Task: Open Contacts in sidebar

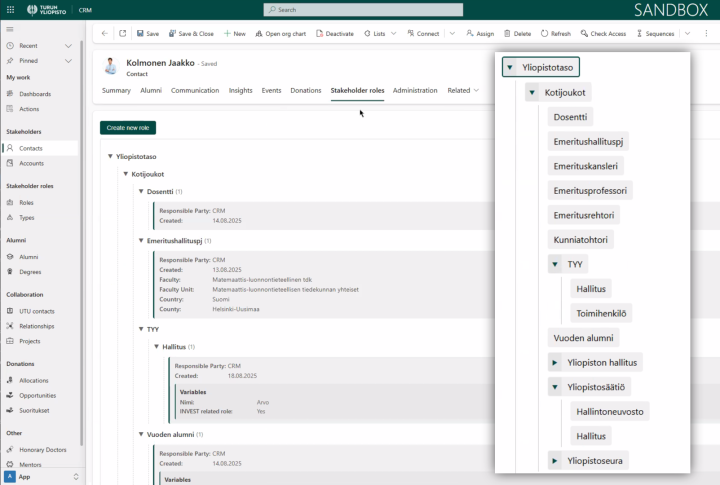Action: coord(39,148)
